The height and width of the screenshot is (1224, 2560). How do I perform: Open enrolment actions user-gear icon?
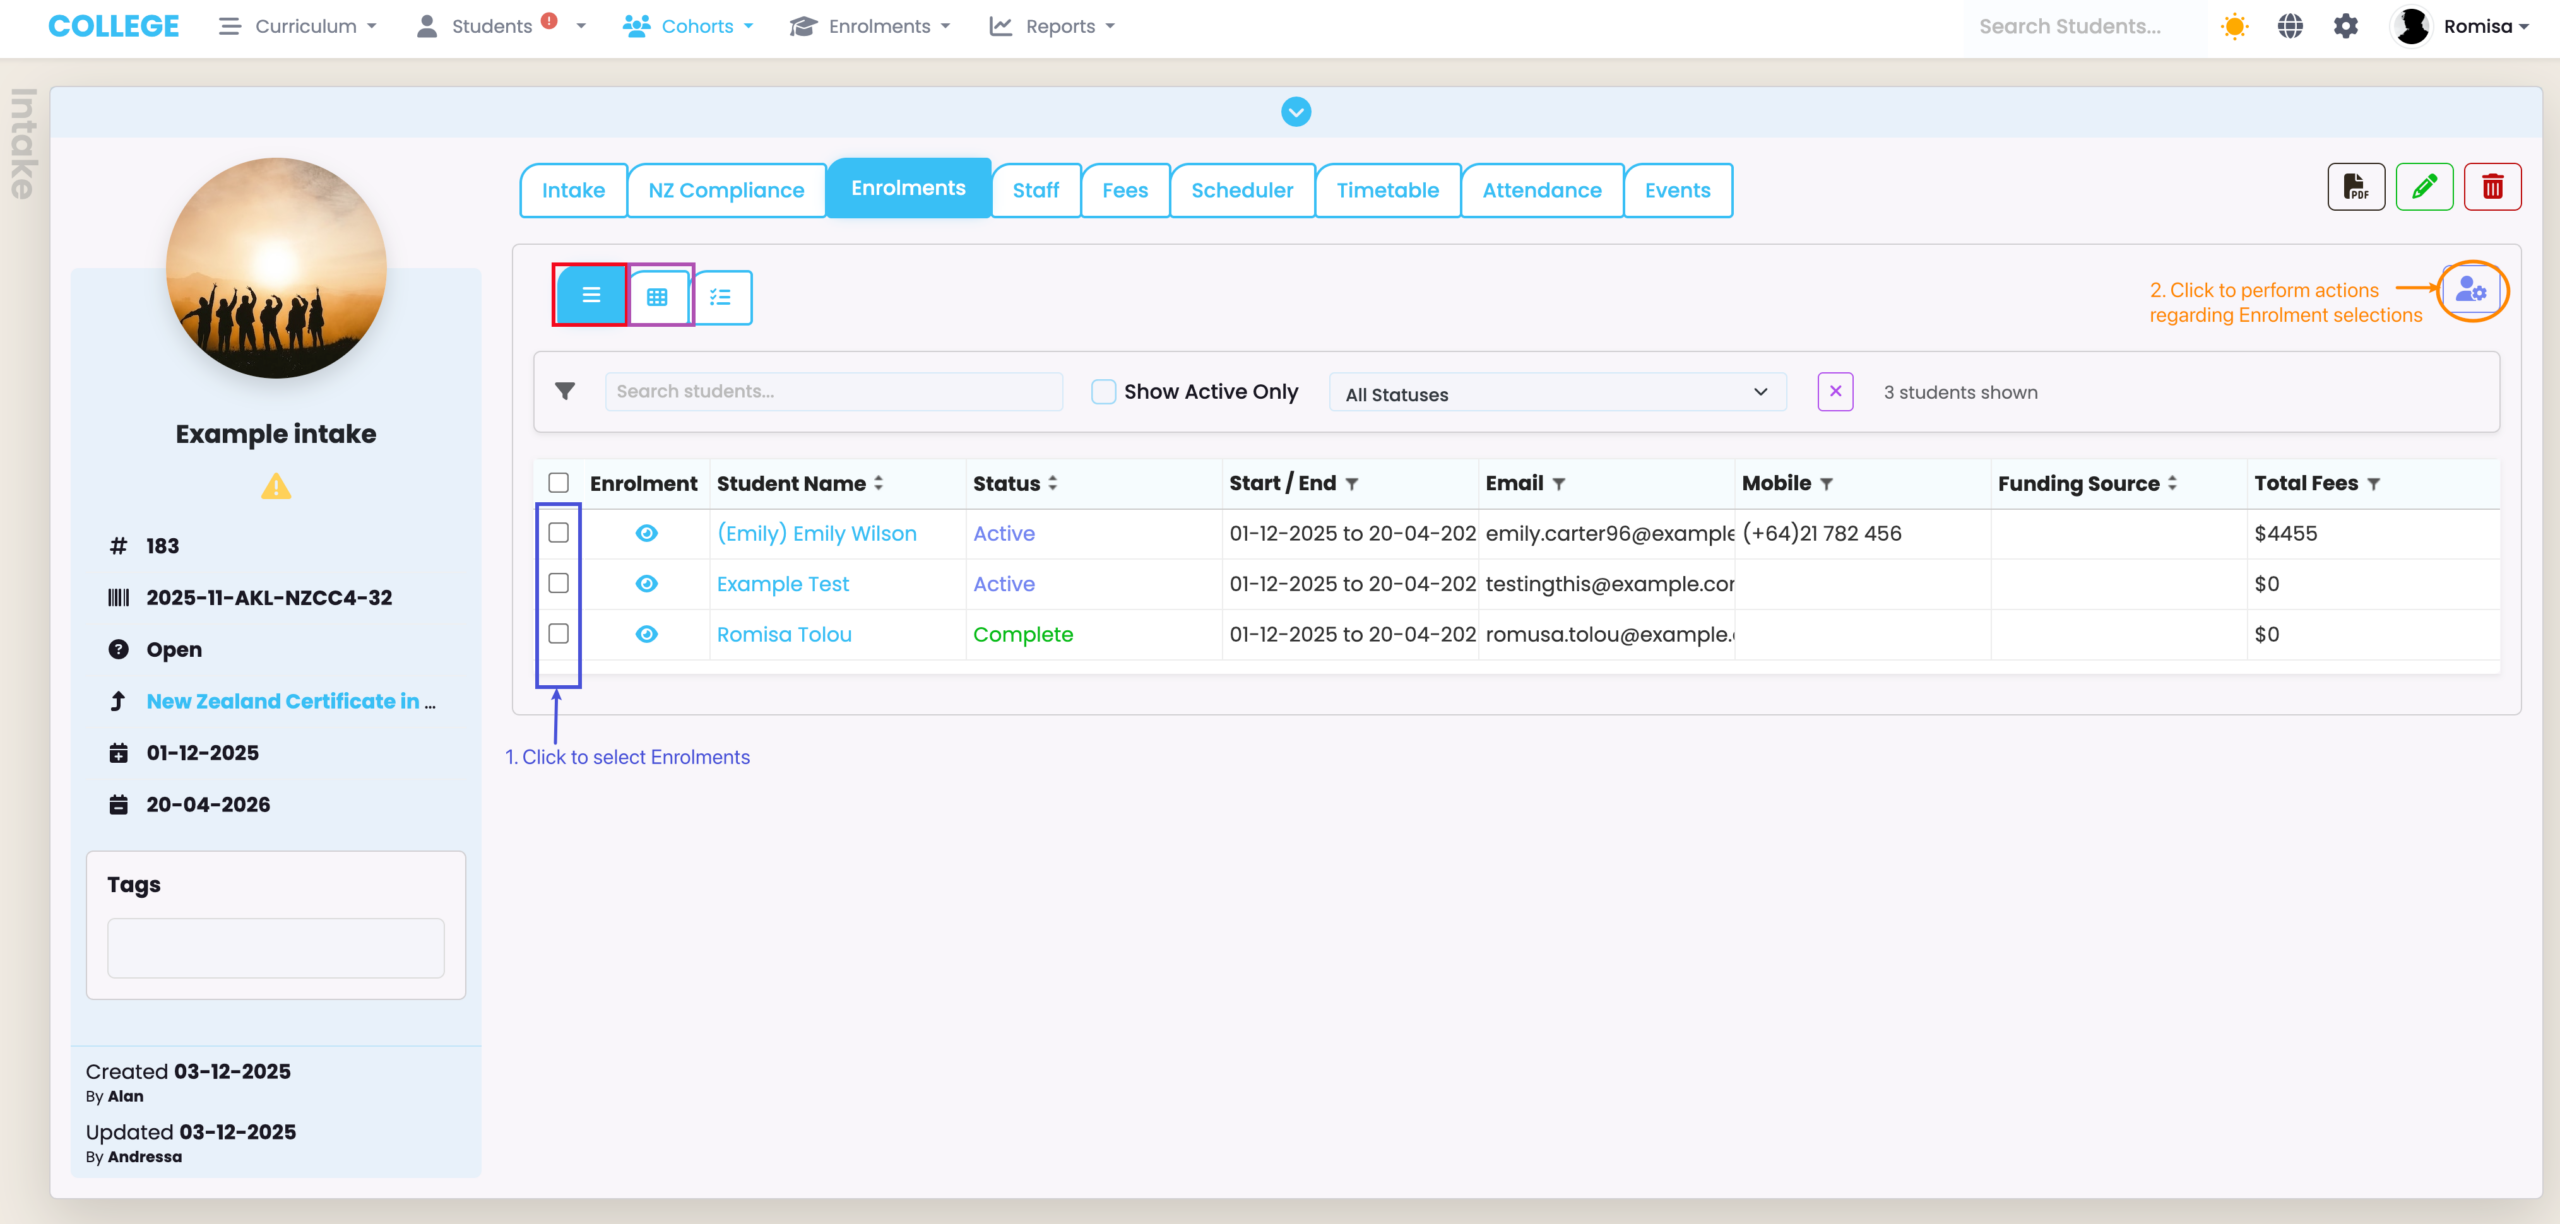(x=2471, y=291)
